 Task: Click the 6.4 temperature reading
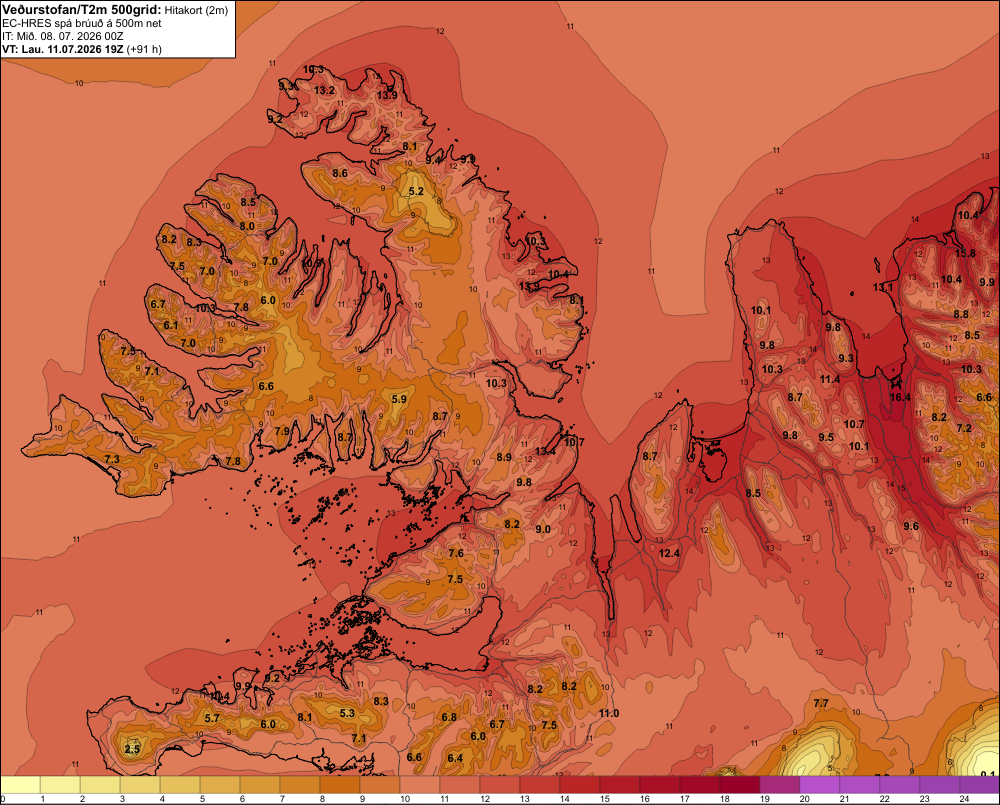pos(455,758)
